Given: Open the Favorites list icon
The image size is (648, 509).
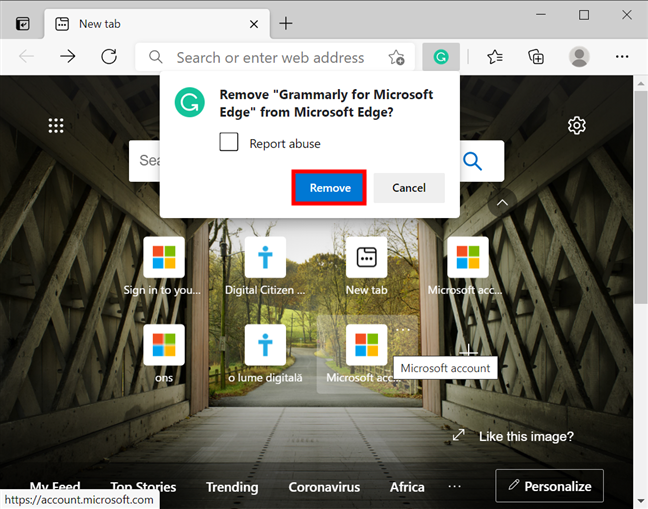Looking at the screenshot, I should [495, 57].
